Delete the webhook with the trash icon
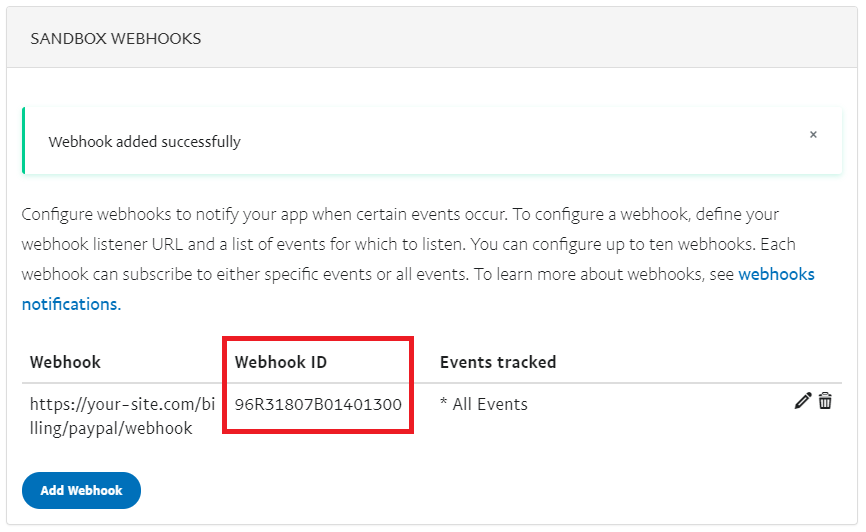The image size is (866, 532). (825, 401)
